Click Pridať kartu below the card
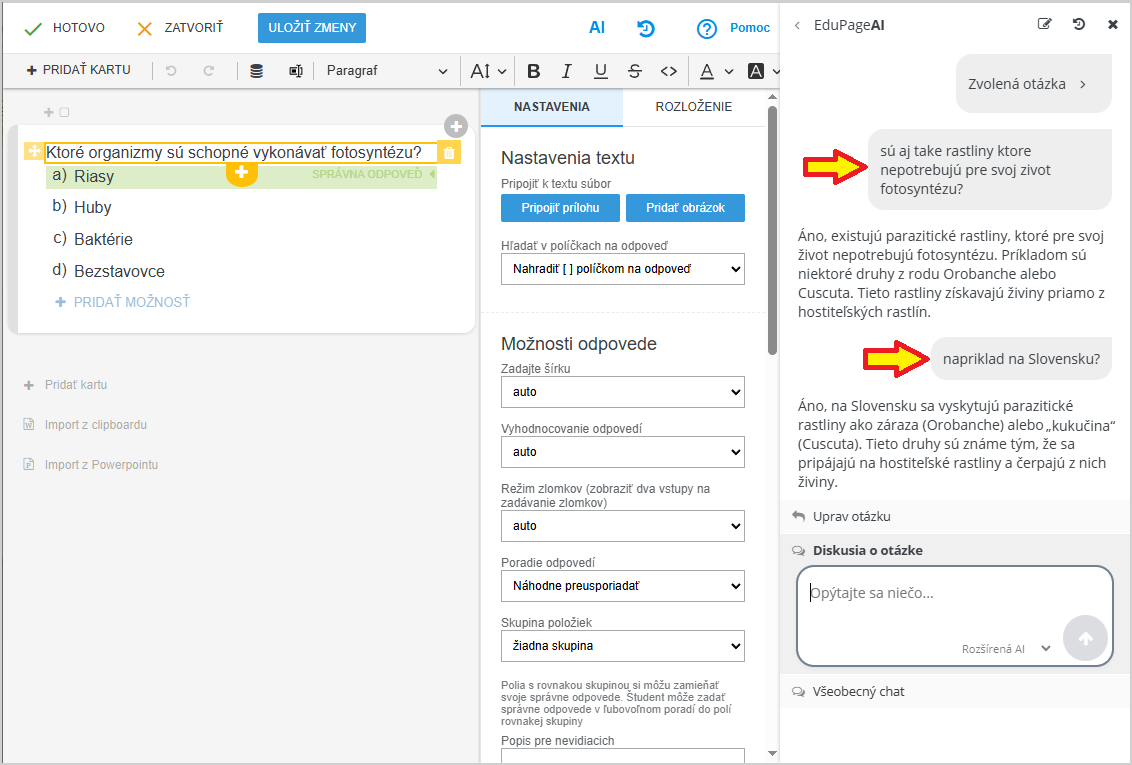Screen dimensions: 1132x765 66,385
